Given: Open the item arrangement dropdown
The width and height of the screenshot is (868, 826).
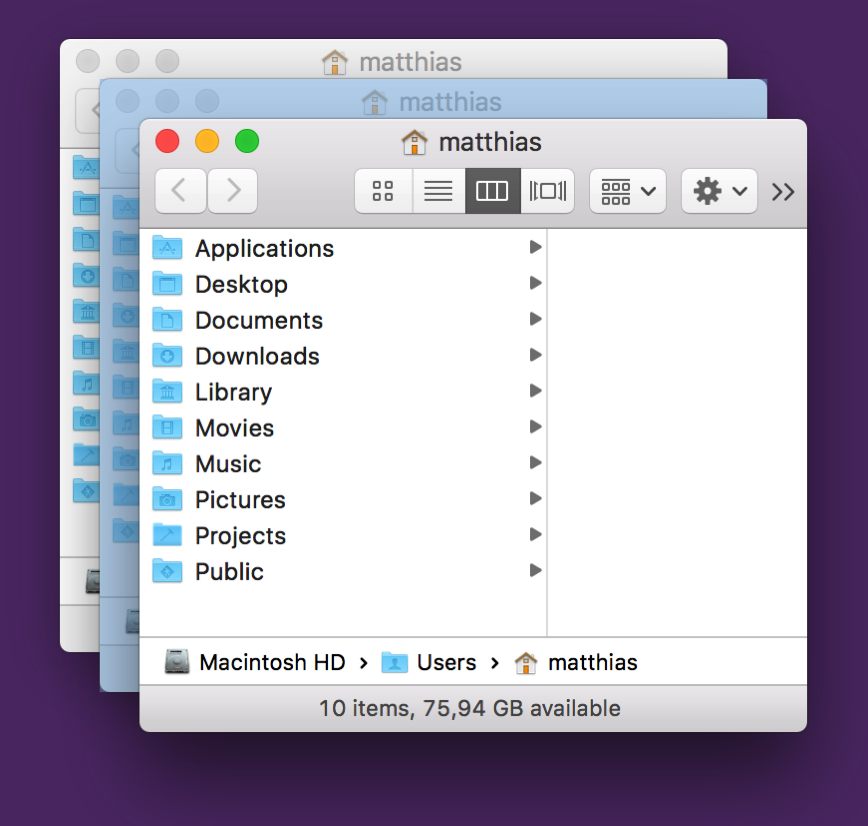Looking at the screenshot, I should [628, 191].
